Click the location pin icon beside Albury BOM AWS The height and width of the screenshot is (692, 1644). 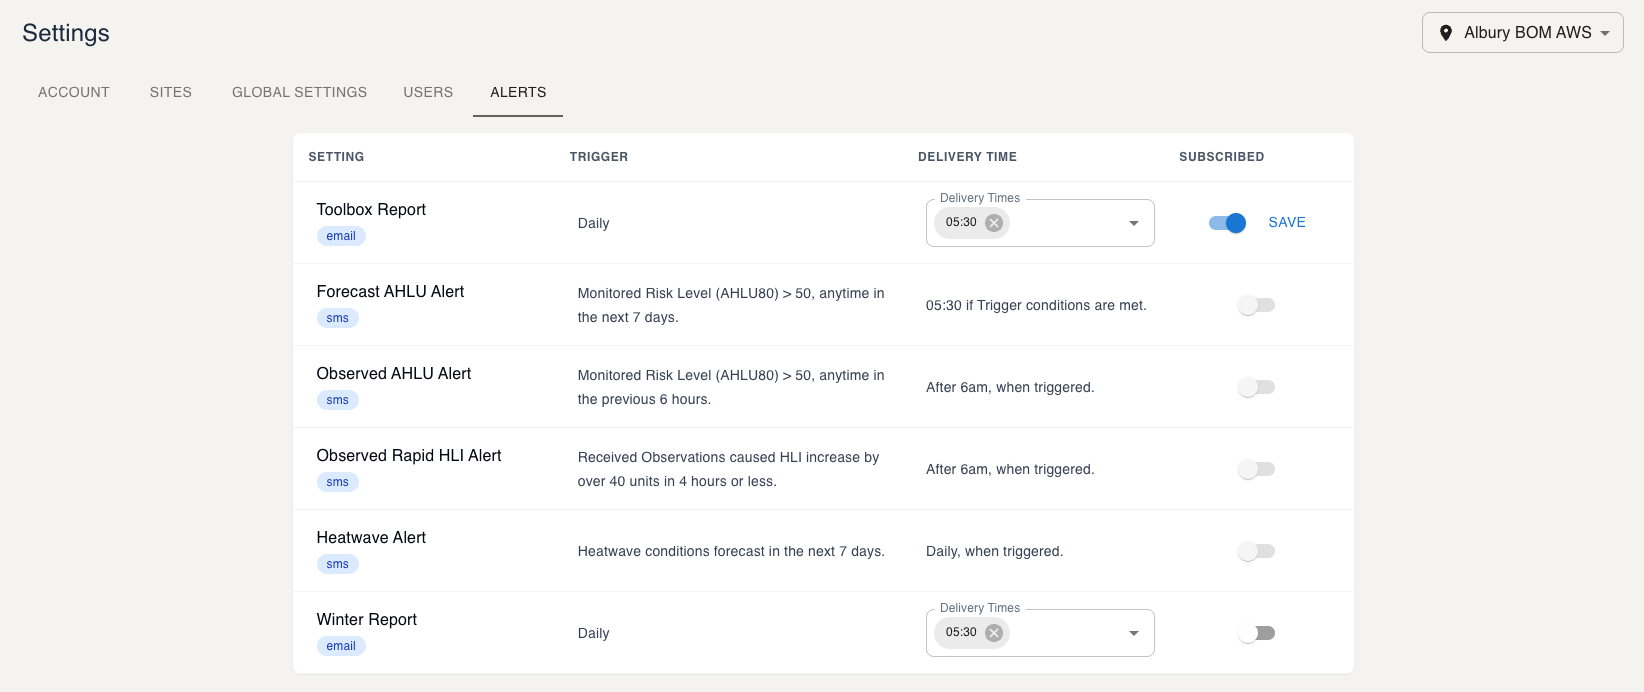[x=1445, y=33]
